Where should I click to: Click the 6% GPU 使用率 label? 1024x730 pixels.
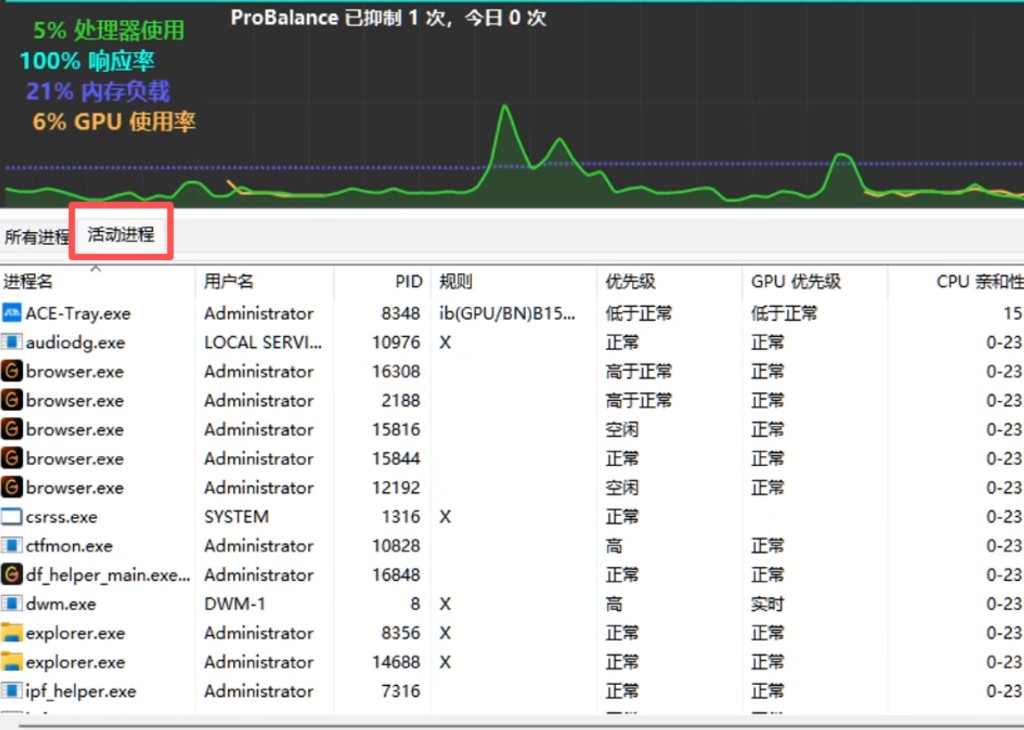(x=114, y=121)
